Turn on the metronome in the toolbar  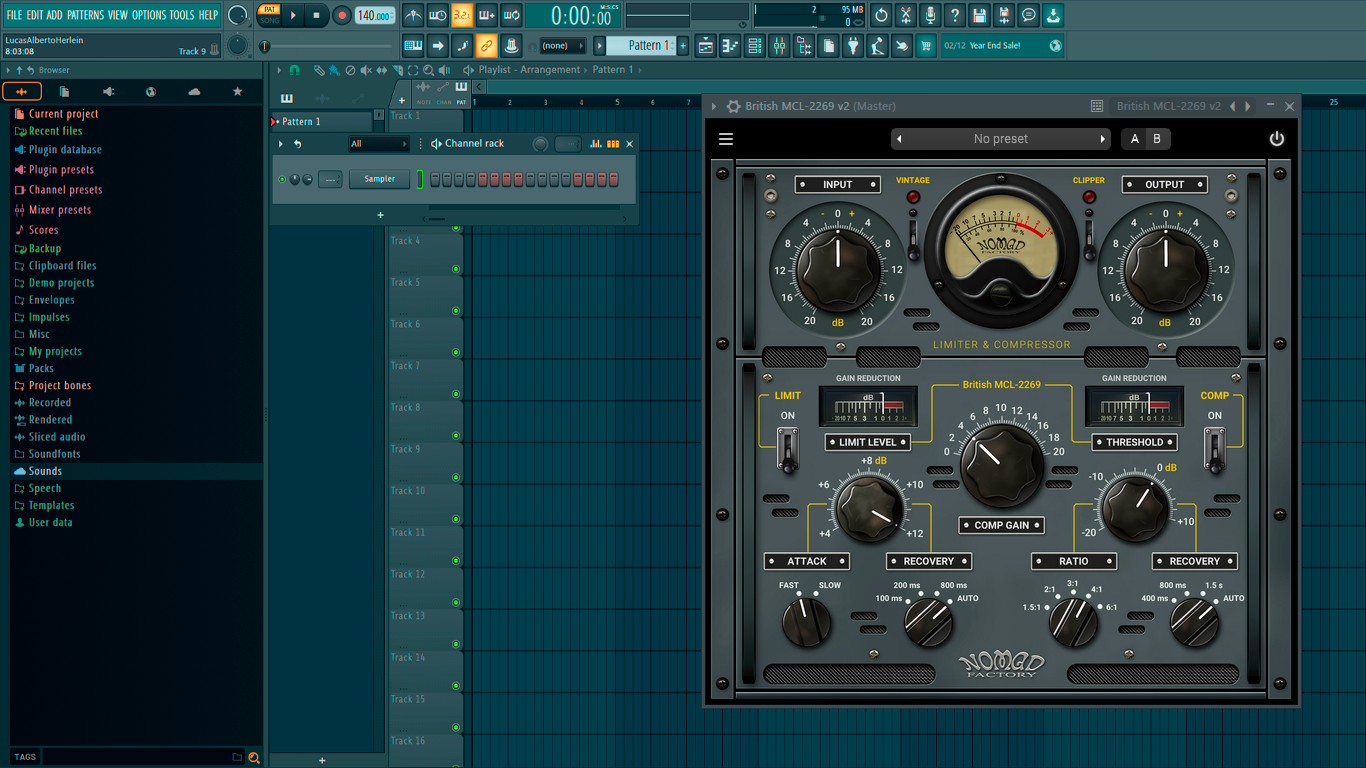[x=413, y=15]
